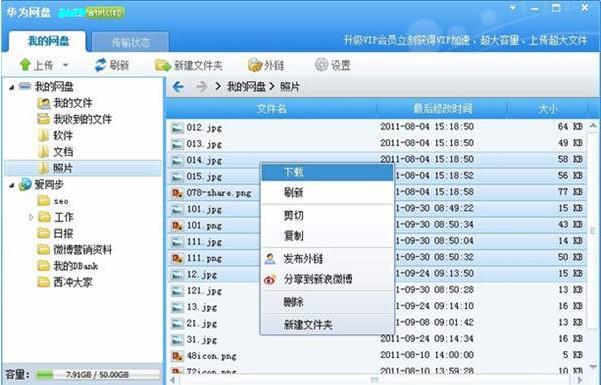This screenshot has height=385, width=601.
Task: Select the 照片 folder in tree
Action: click(82, 168)
